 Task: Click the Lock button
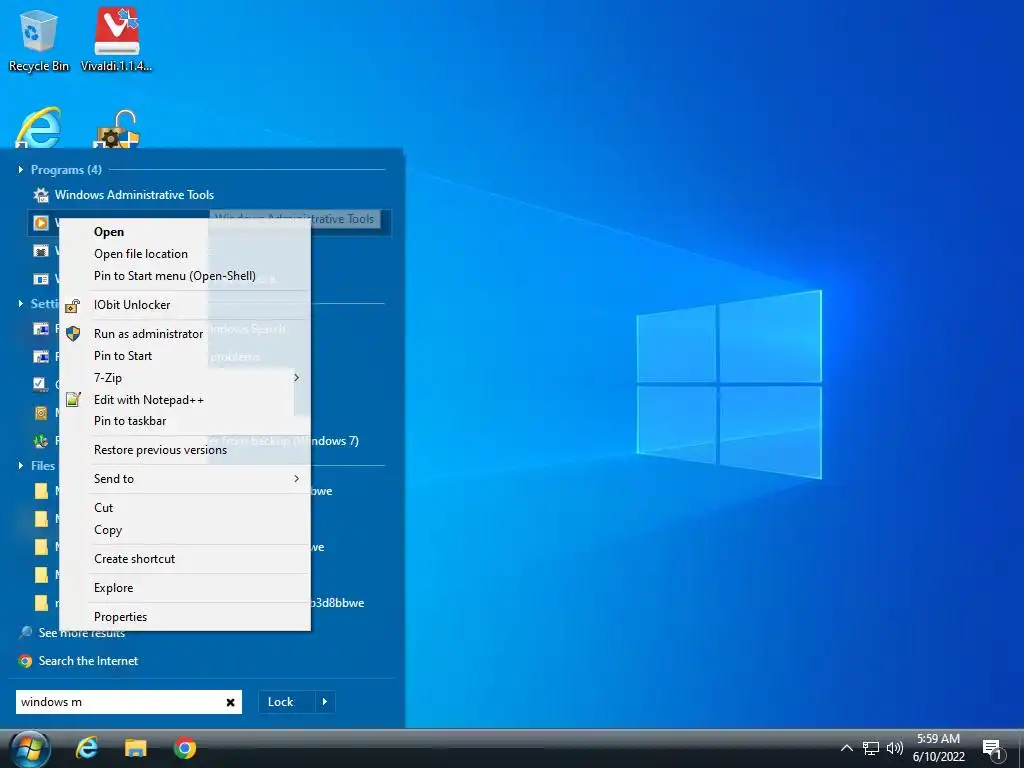[287, 702]
